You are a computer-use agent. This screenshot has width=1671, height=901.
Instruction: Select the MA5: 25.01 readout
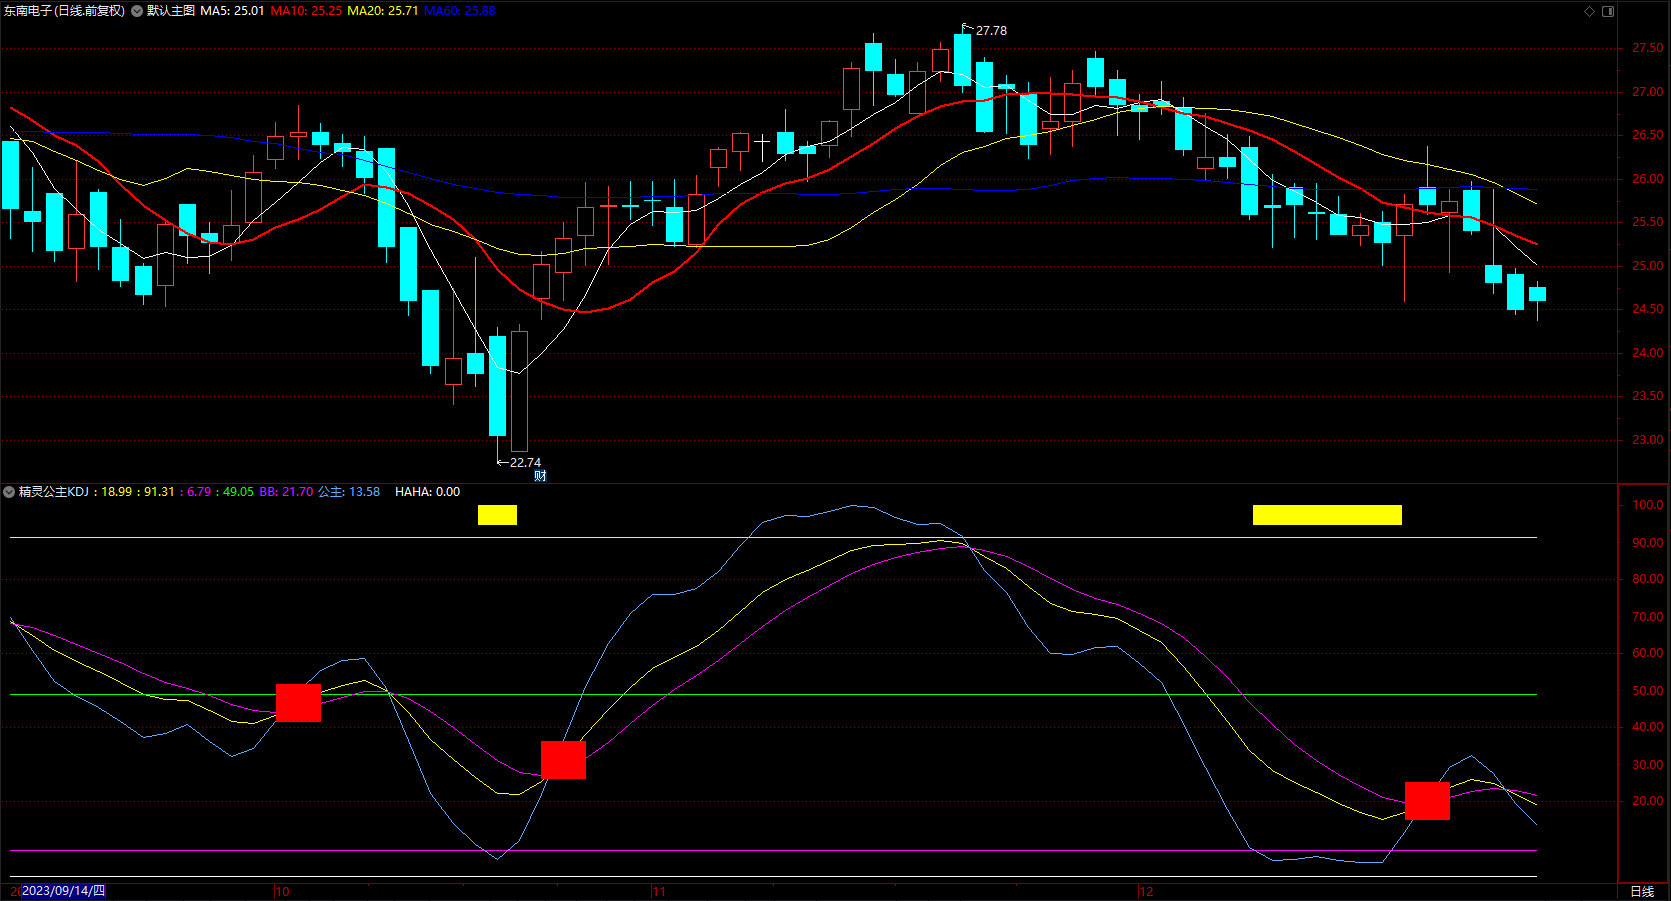pos(232,11)
